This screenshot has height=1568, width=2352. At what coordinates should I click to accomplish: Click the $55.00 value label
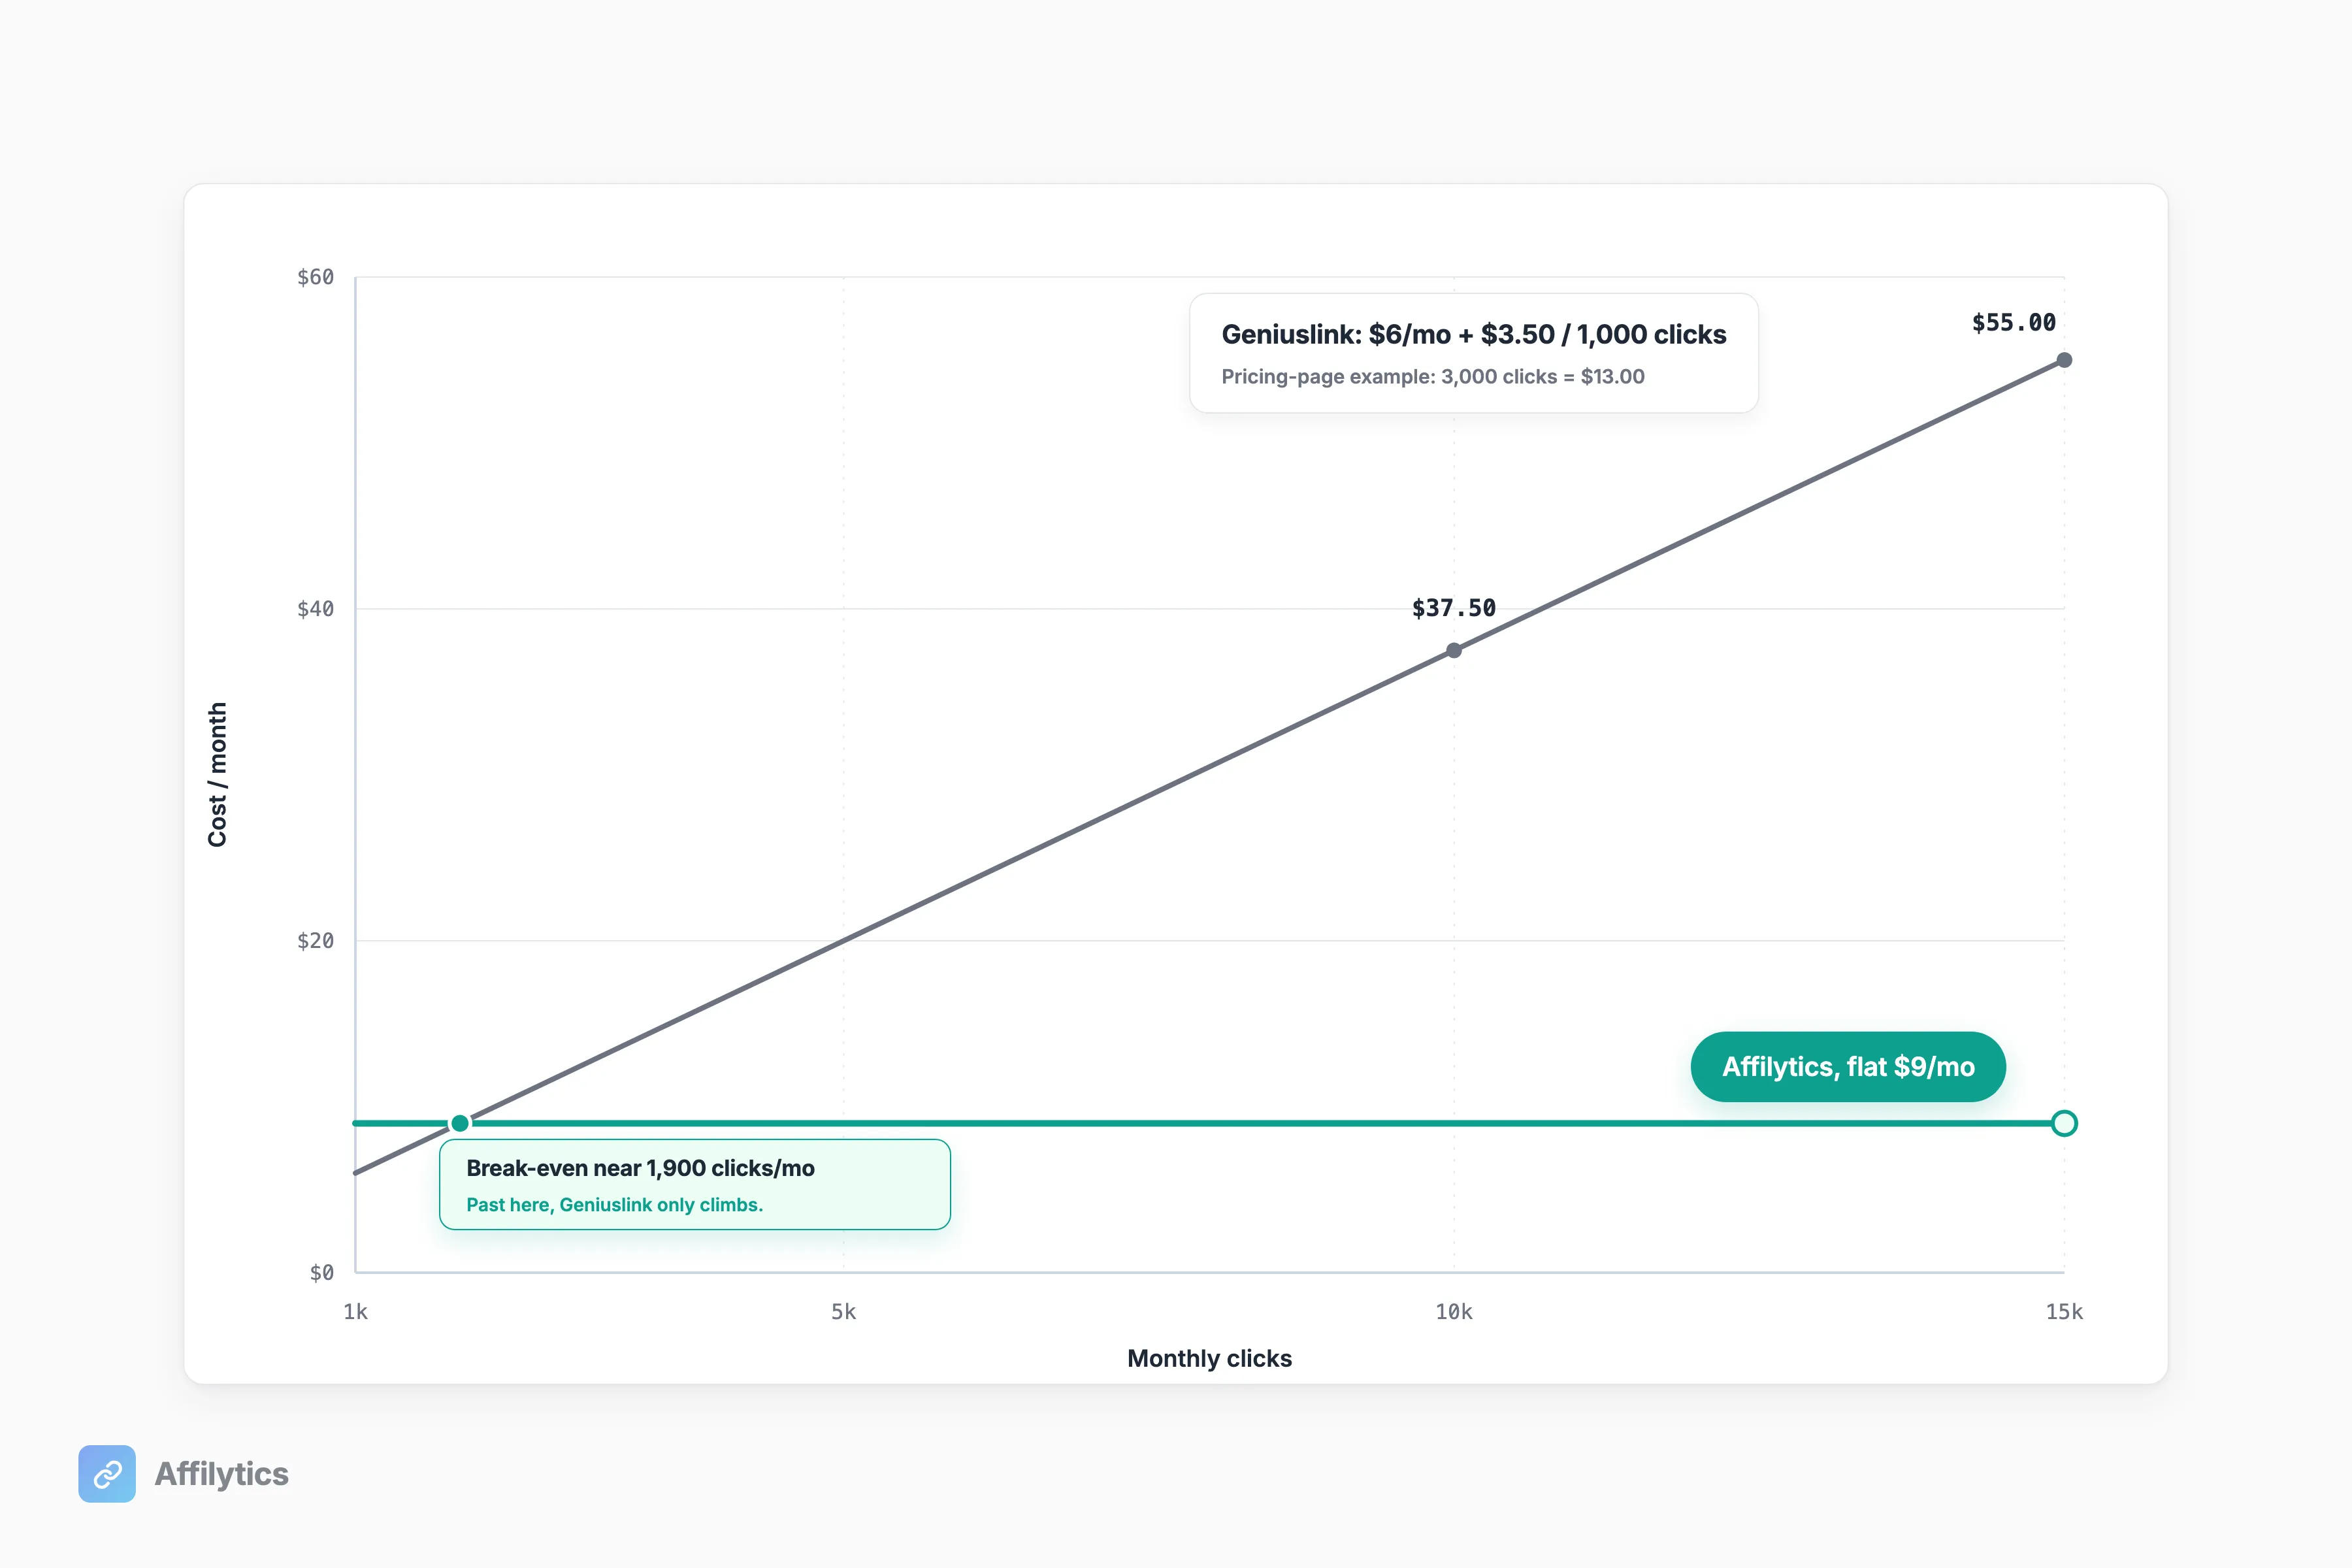(x=2014, y=322)
